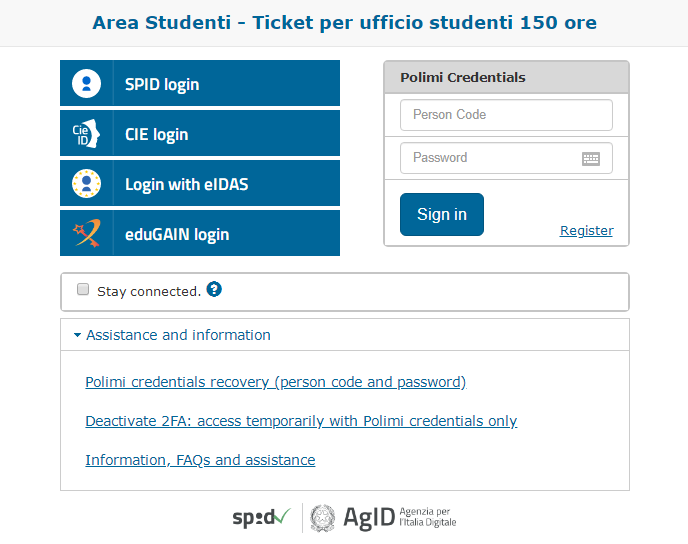Click the Cie ID logo icon
This screenshot has height=544, width=688.
point(86,133)
